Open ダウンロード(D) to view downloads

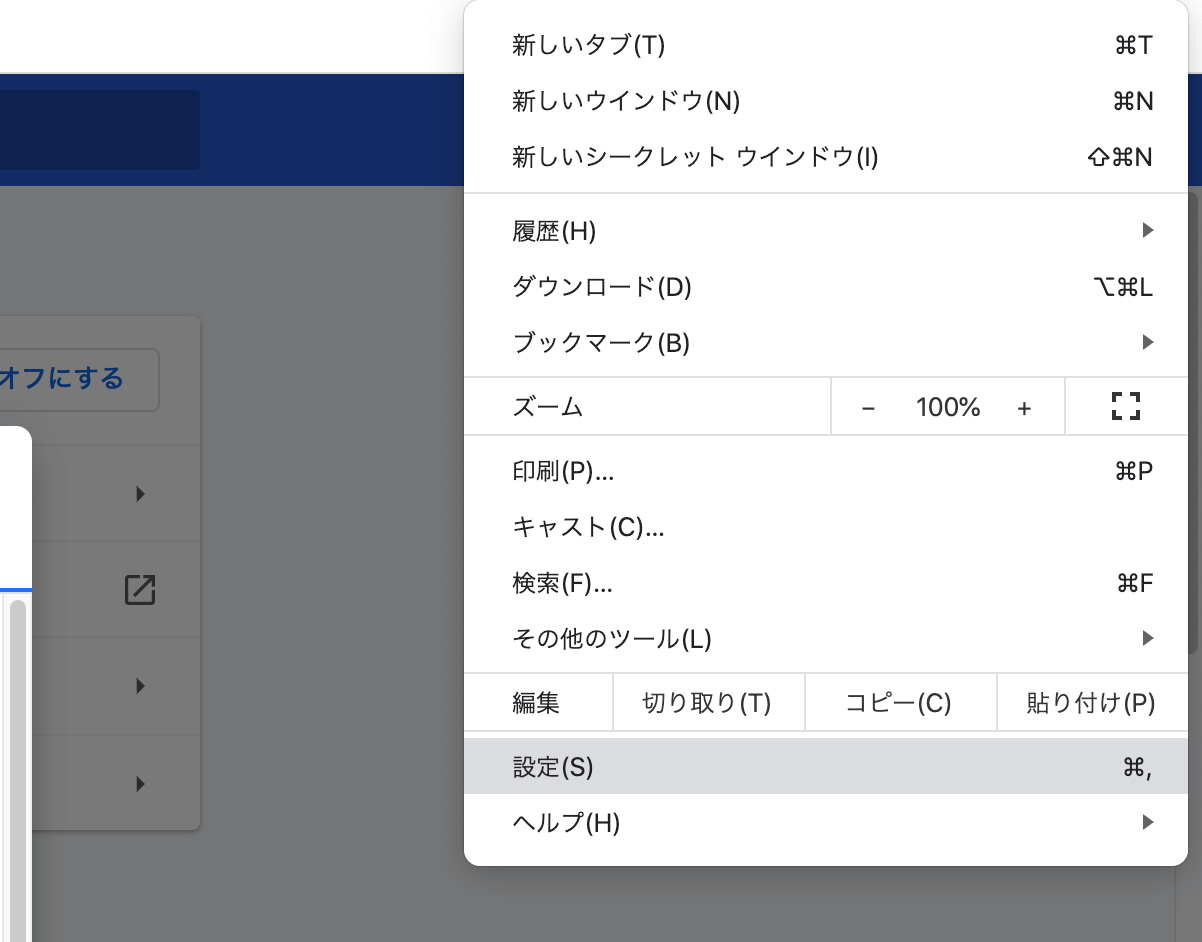pos(600,287)
